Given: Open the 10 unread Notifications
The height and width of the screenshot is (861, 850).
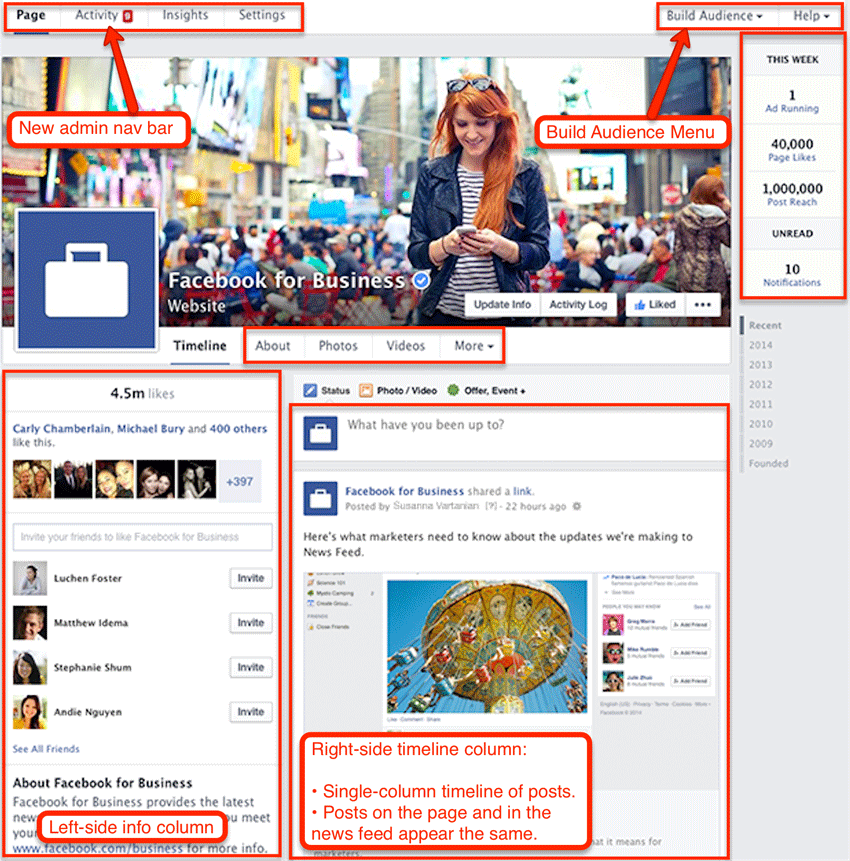Looking at the screenshot, I should 792,275.
